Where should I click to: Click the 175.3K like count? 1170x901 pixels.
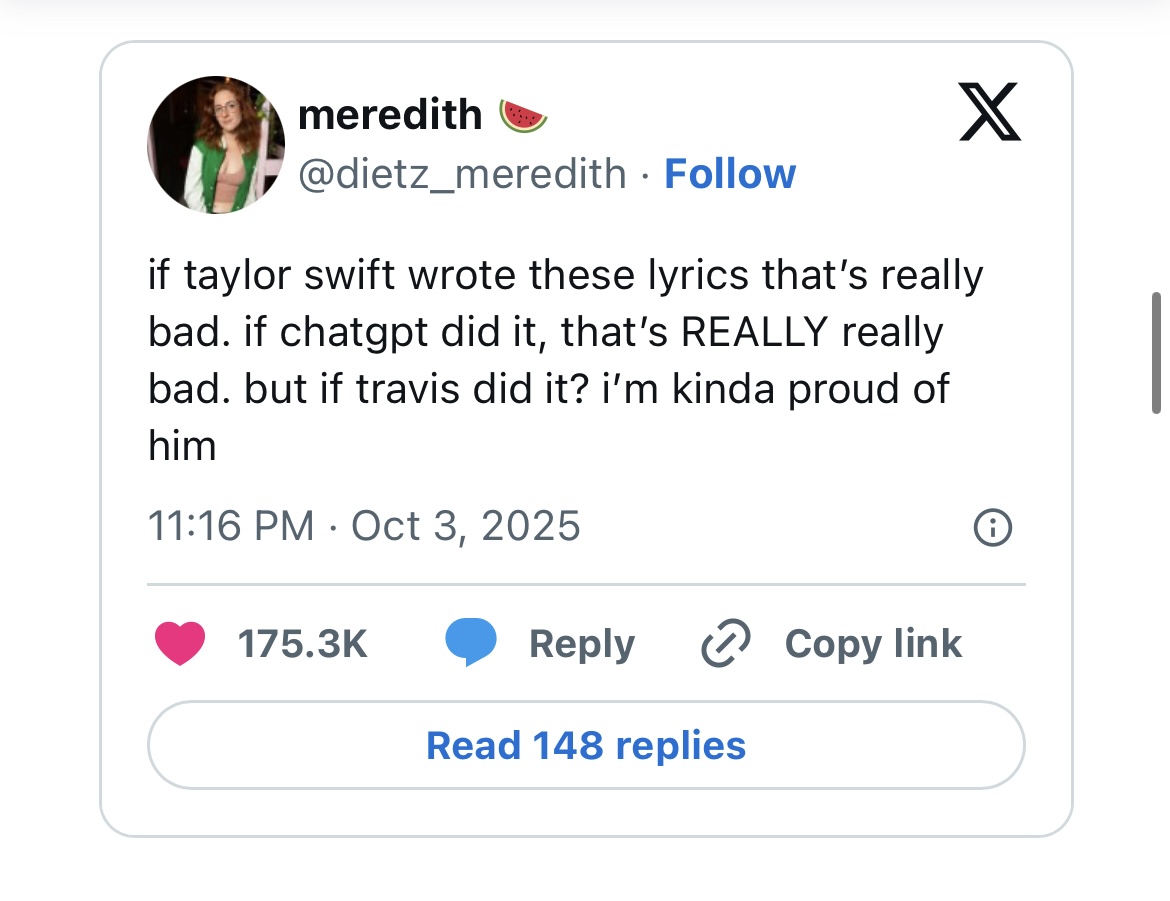click(x=303, y=643)
